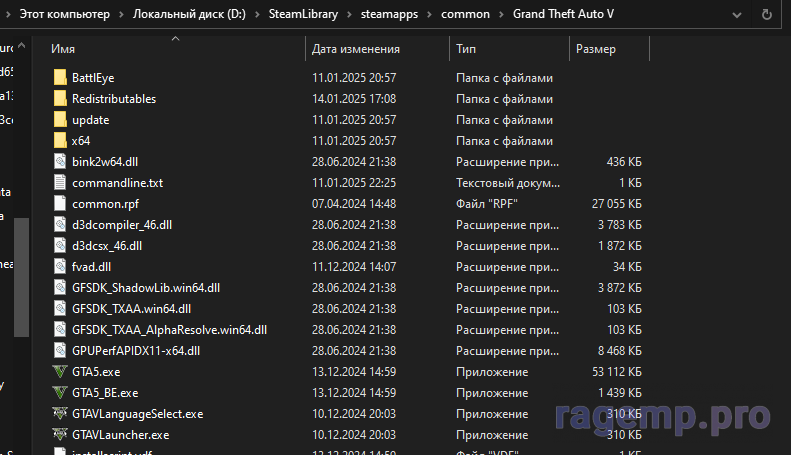Sort by the Размер column header
791x455 pixels.
click(x=609, y=49)
